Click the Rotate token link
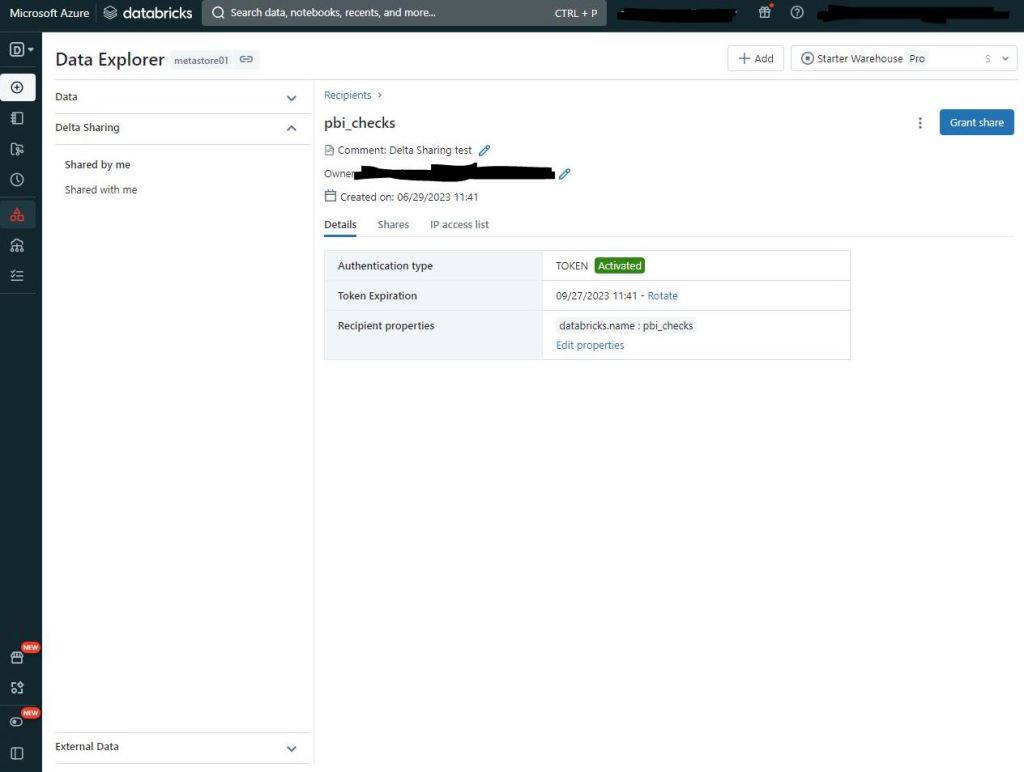The width and height of the screenshot is (1024, 772). [662, 296]
